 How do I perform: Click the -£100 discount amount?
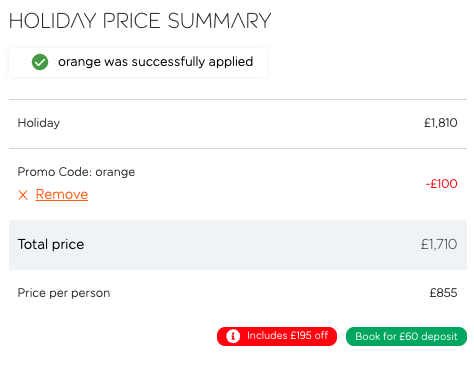[x=441, y=184]
